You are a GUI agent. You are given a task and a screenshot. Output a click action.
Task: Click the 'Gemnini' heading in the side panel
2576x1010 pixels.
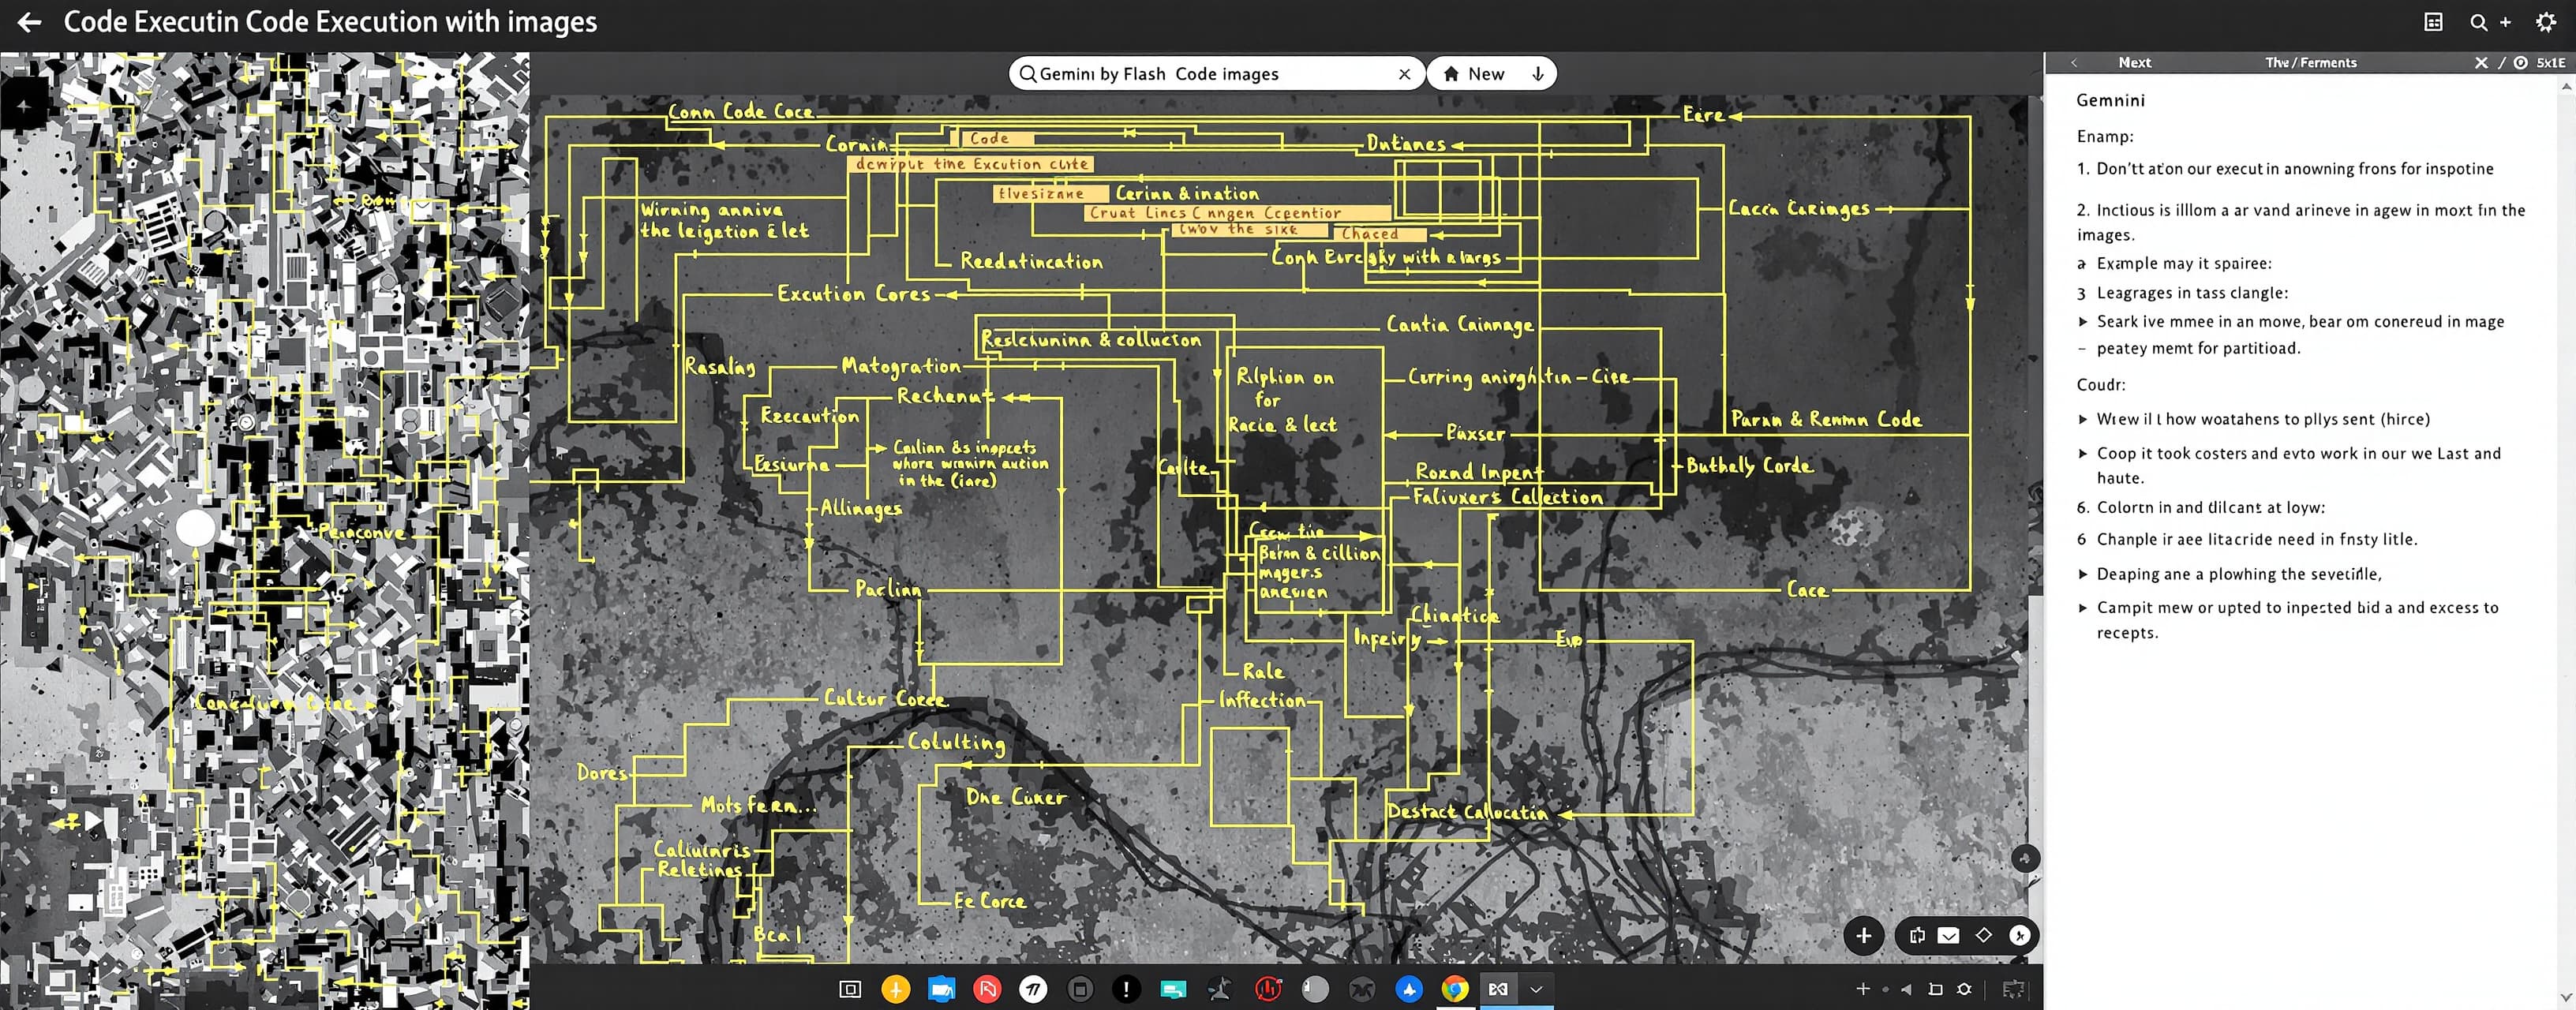click(2110, 100)
